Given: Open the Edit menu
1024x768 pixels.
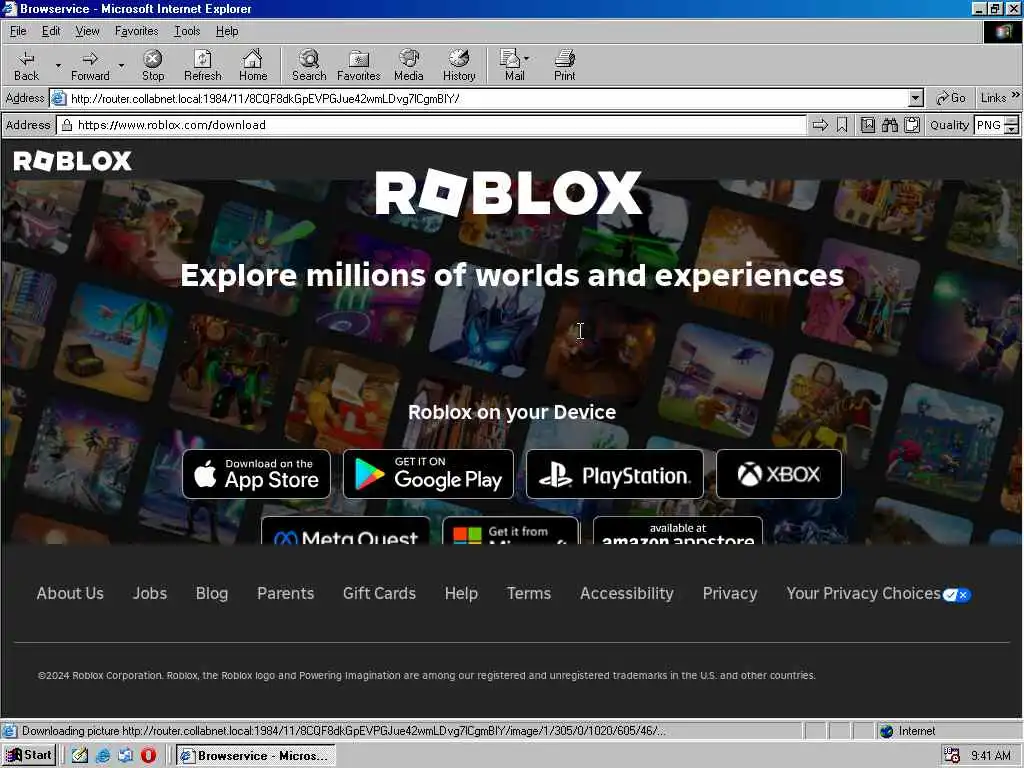Looking at the screenshot, I should click(x=51, y=31).
